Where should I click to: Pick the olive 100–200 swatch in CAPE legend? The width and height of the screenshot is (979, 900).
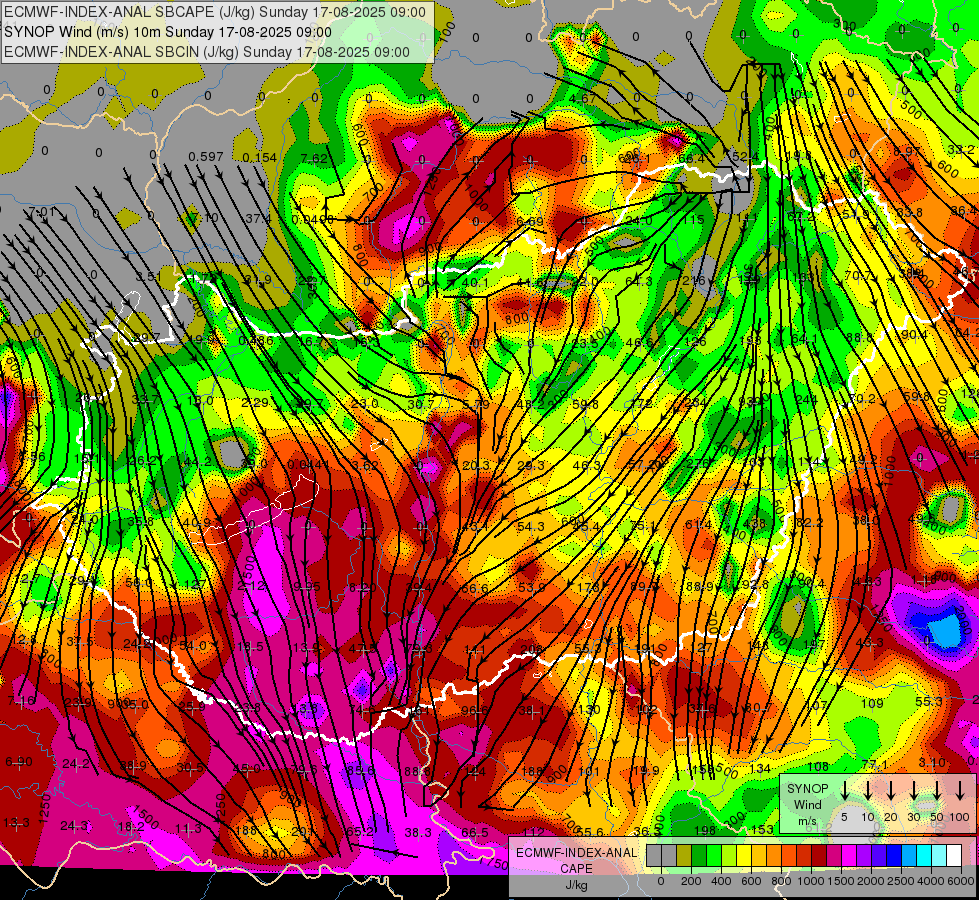pos(684,855)
